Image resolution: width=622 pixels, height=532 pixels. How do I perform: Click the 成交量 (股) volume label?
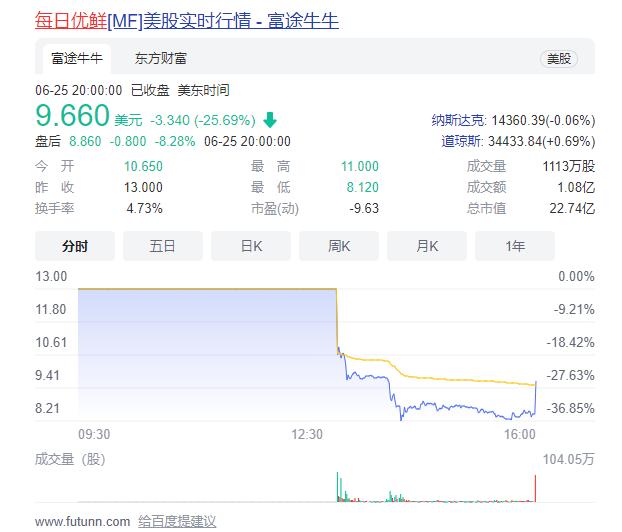click(x=70, y=459)
